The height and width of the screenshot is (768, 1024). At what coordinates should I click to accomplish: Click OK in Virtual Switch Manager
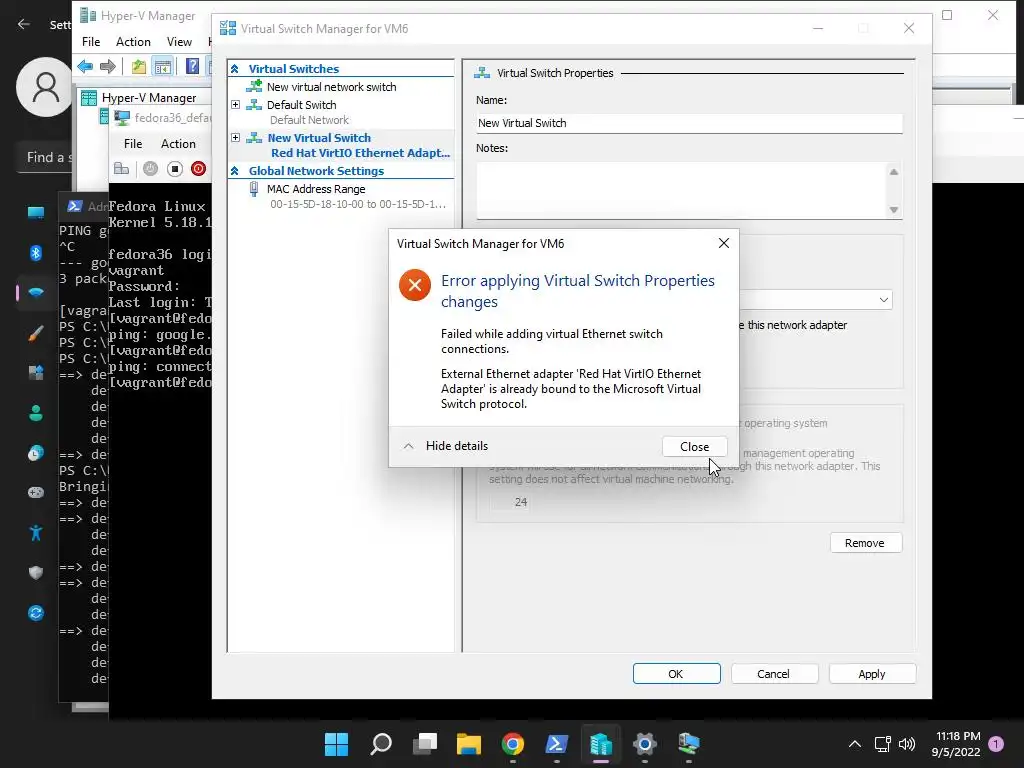[676, 674]
